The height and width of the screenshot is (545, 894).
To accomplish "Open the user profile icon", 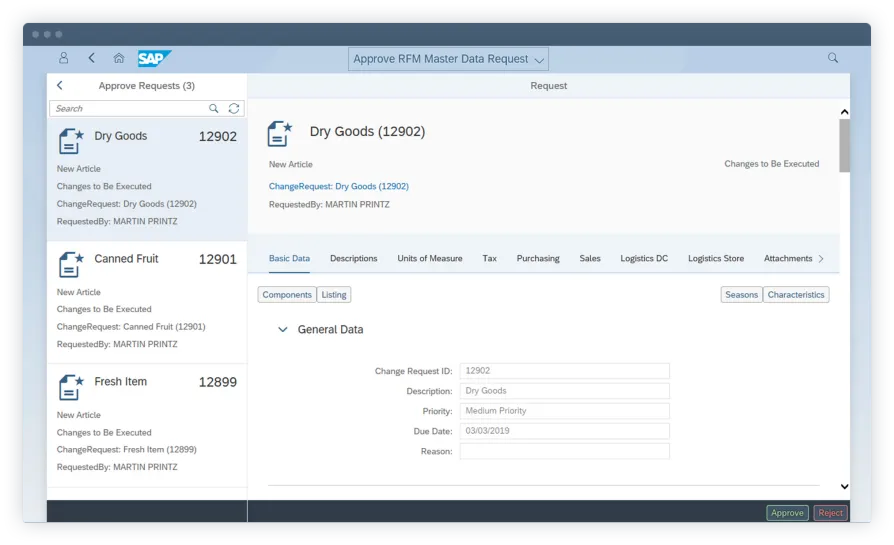I will click(x=64, y=59).
